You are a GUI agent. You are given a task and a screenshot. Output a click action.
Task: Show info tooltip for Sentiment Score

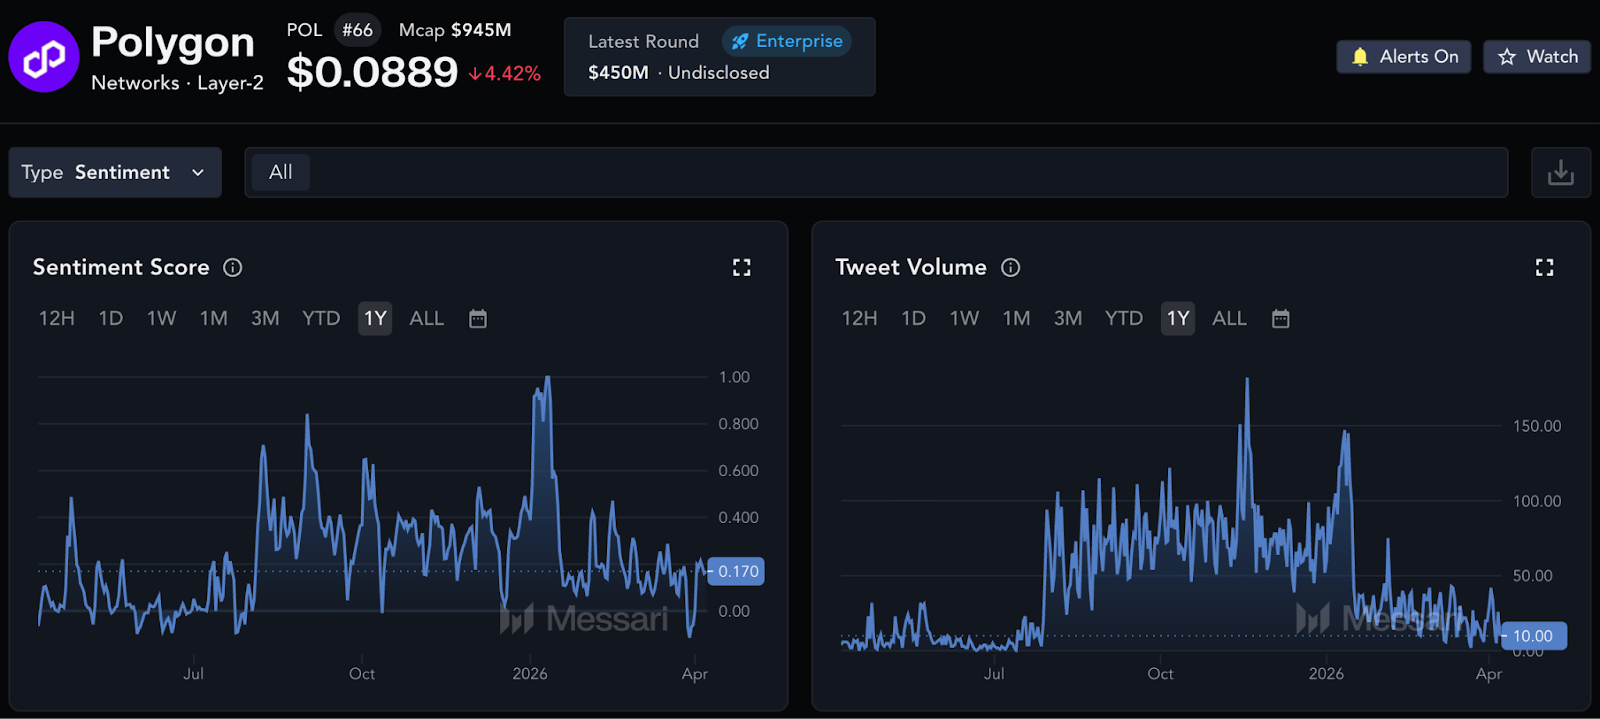pyautogui.click(x=233, y=267)
